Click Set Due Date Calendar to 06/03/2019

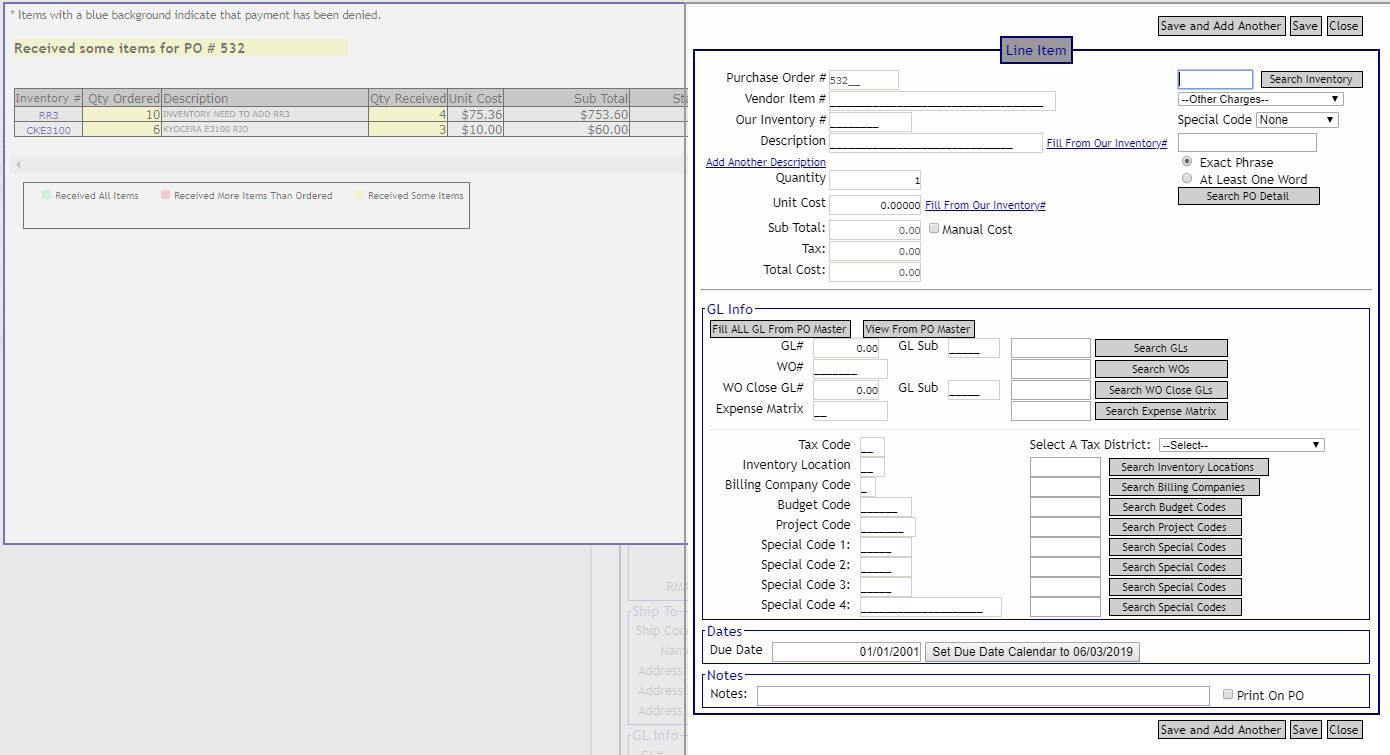1032,652
